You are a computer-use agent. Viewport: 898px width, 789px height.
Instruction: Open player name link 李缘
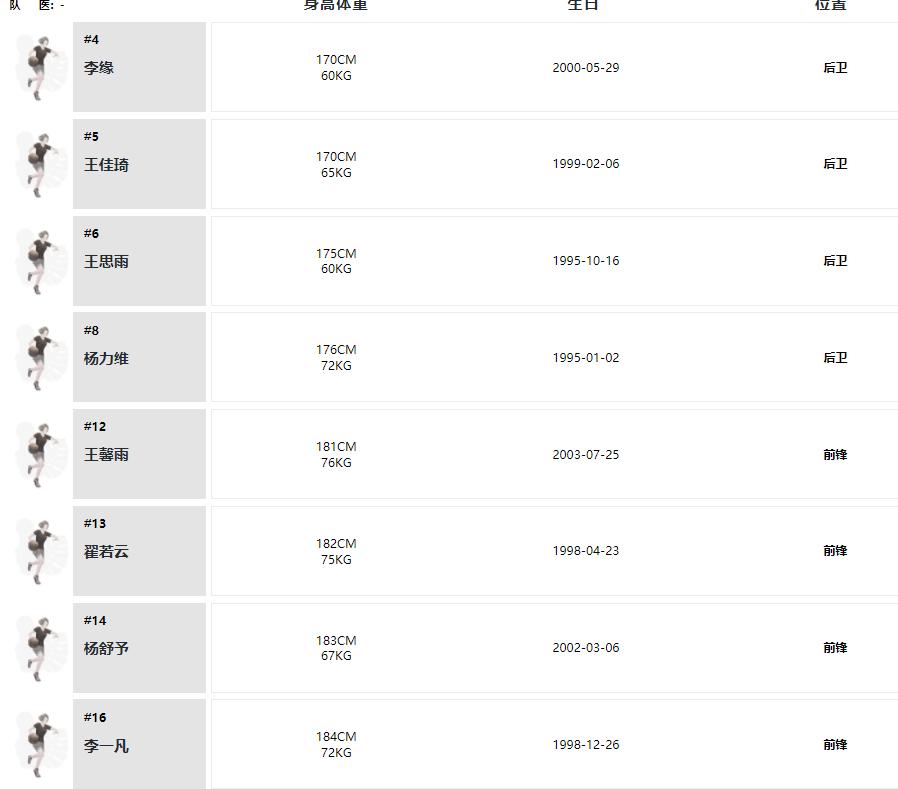pos(99,68)
